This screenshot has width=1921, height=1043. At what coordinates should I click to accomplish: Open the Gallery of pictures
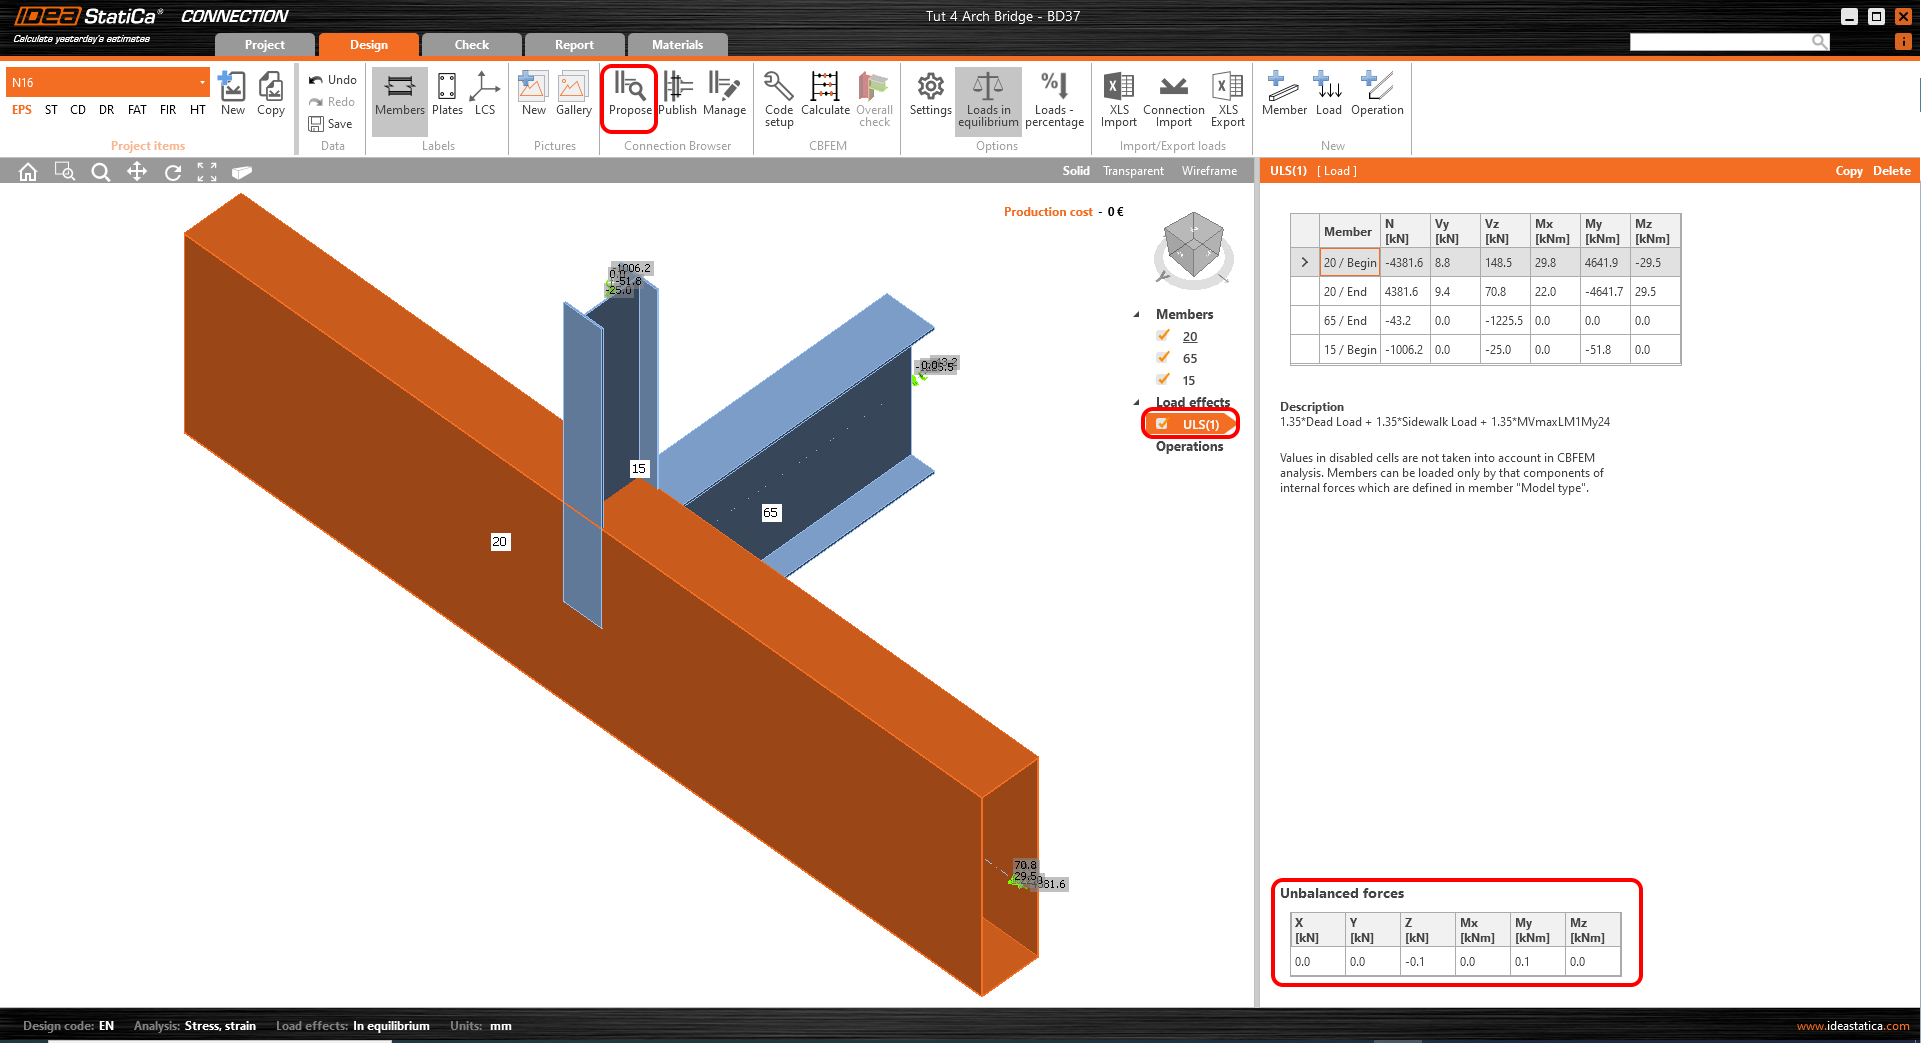click(x=573, y=94)
